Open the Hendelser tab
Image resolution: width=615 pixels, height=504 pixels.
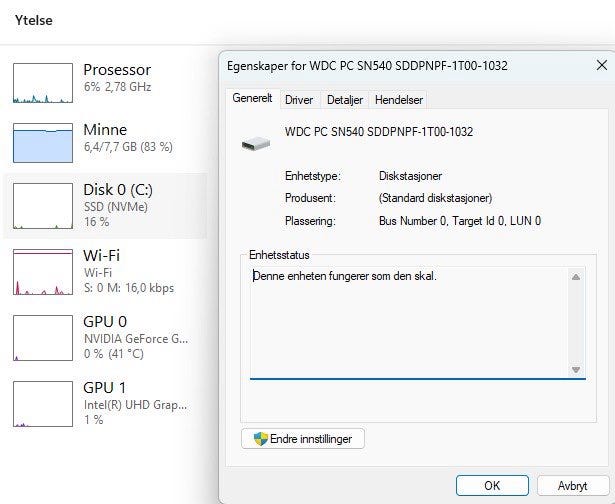point(398,100)
